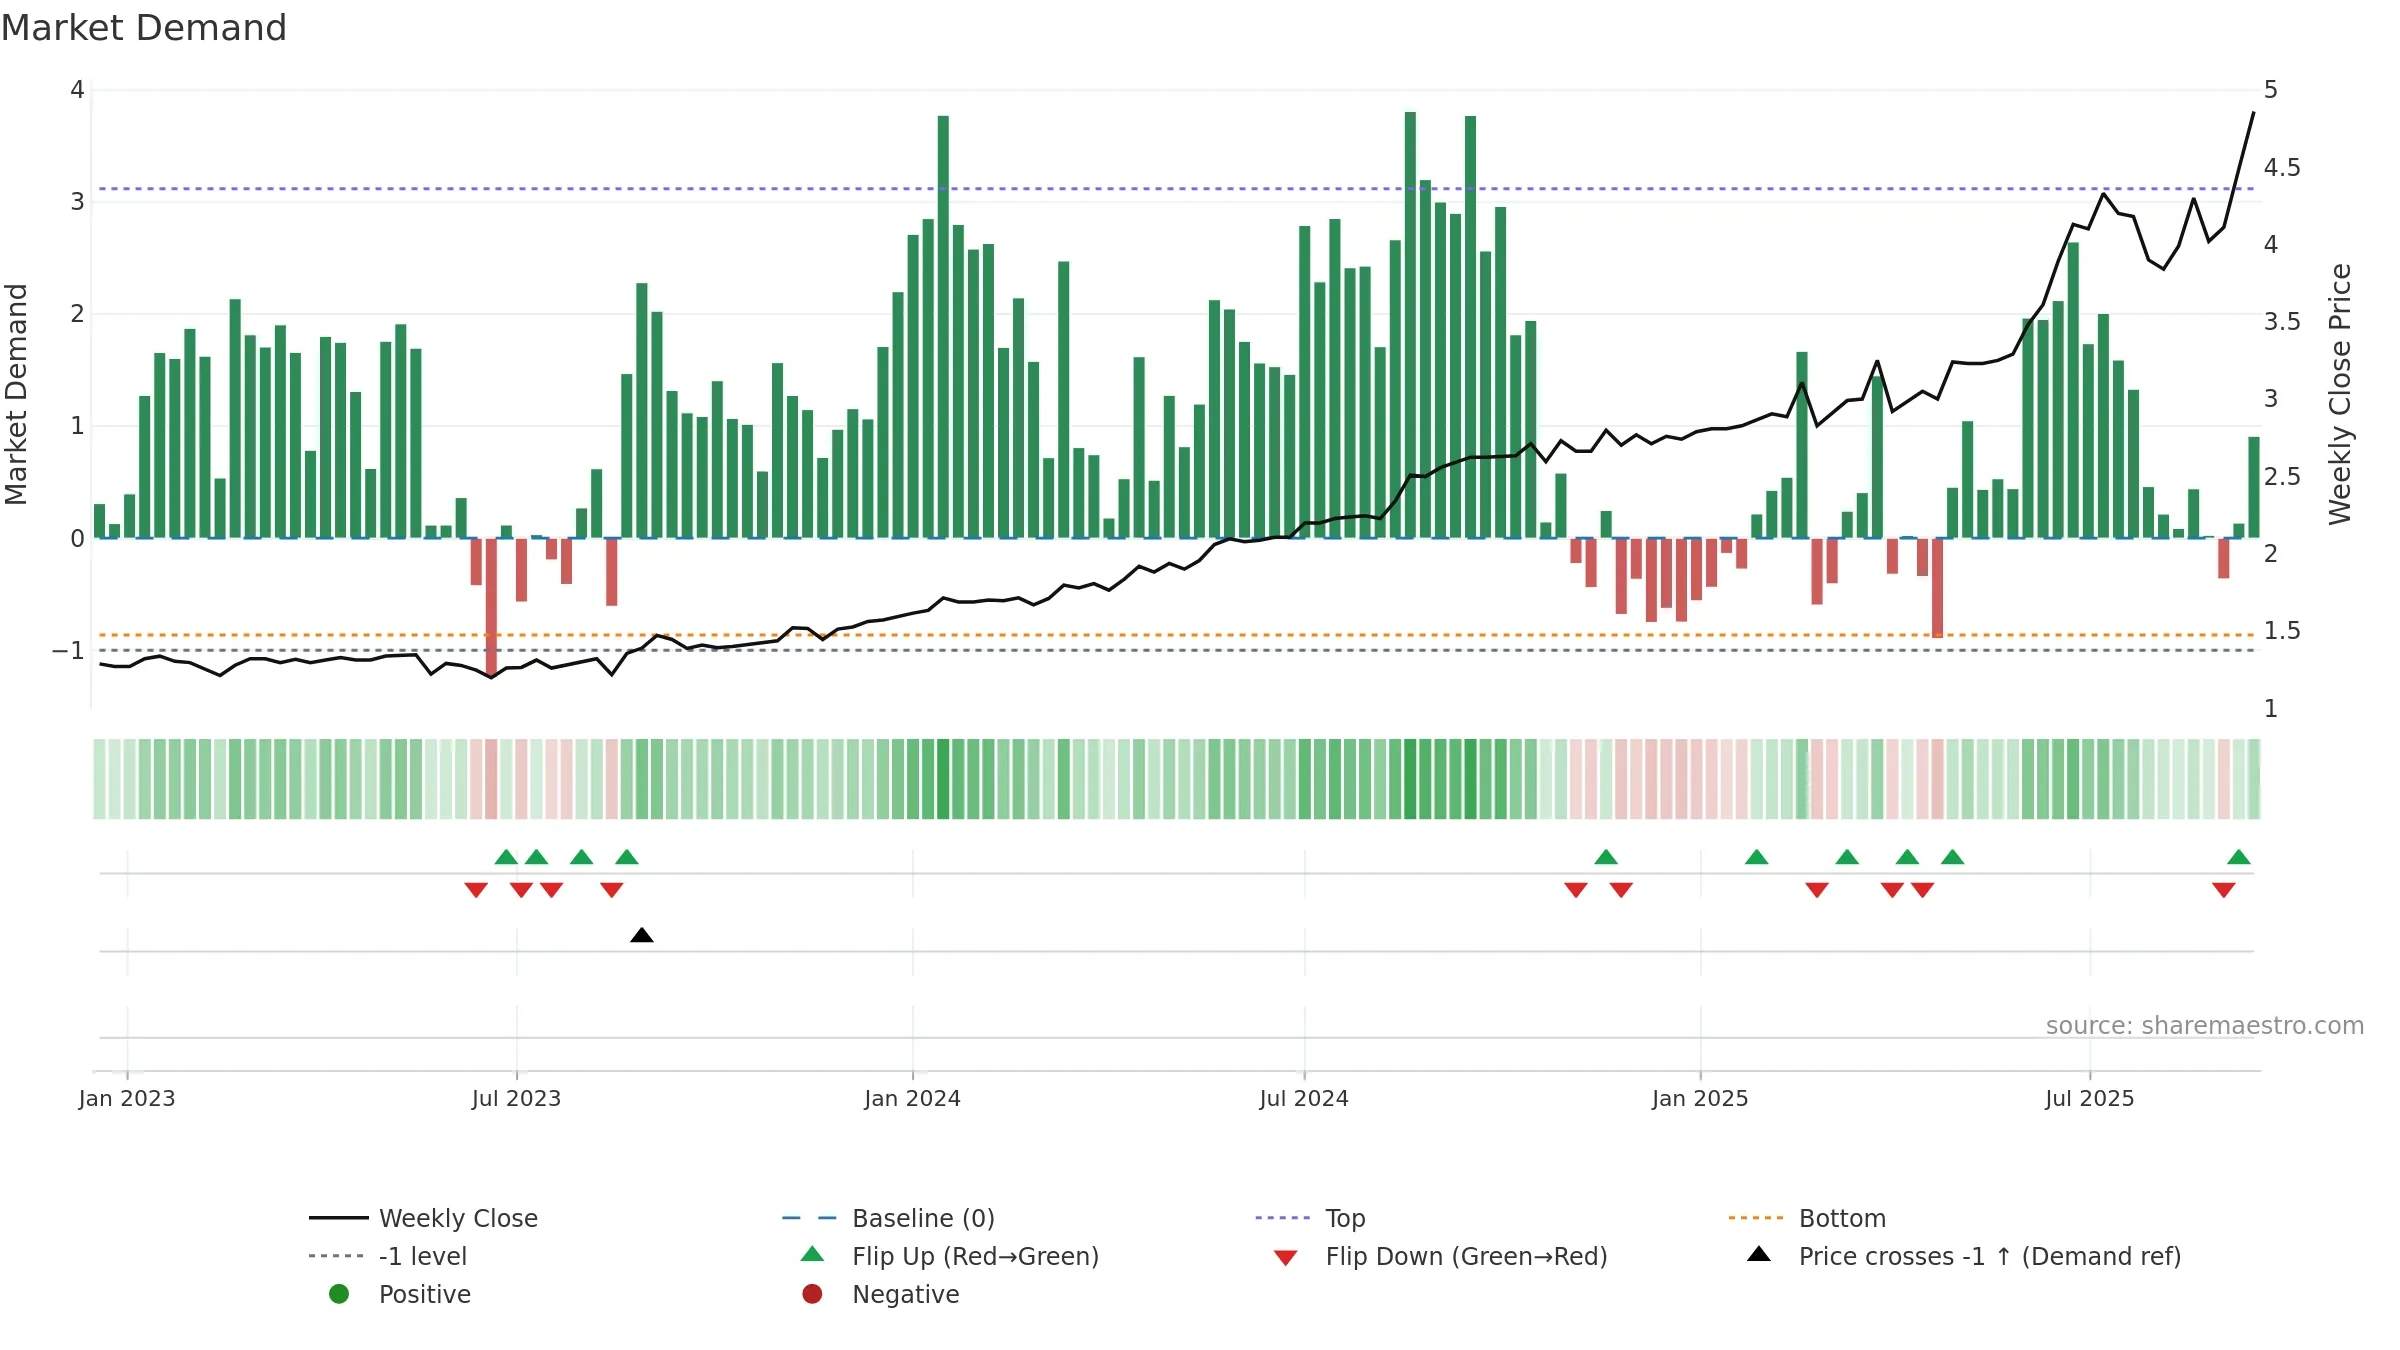
Task: Click the green Positive legend circle
Action: coord(339,1294)
